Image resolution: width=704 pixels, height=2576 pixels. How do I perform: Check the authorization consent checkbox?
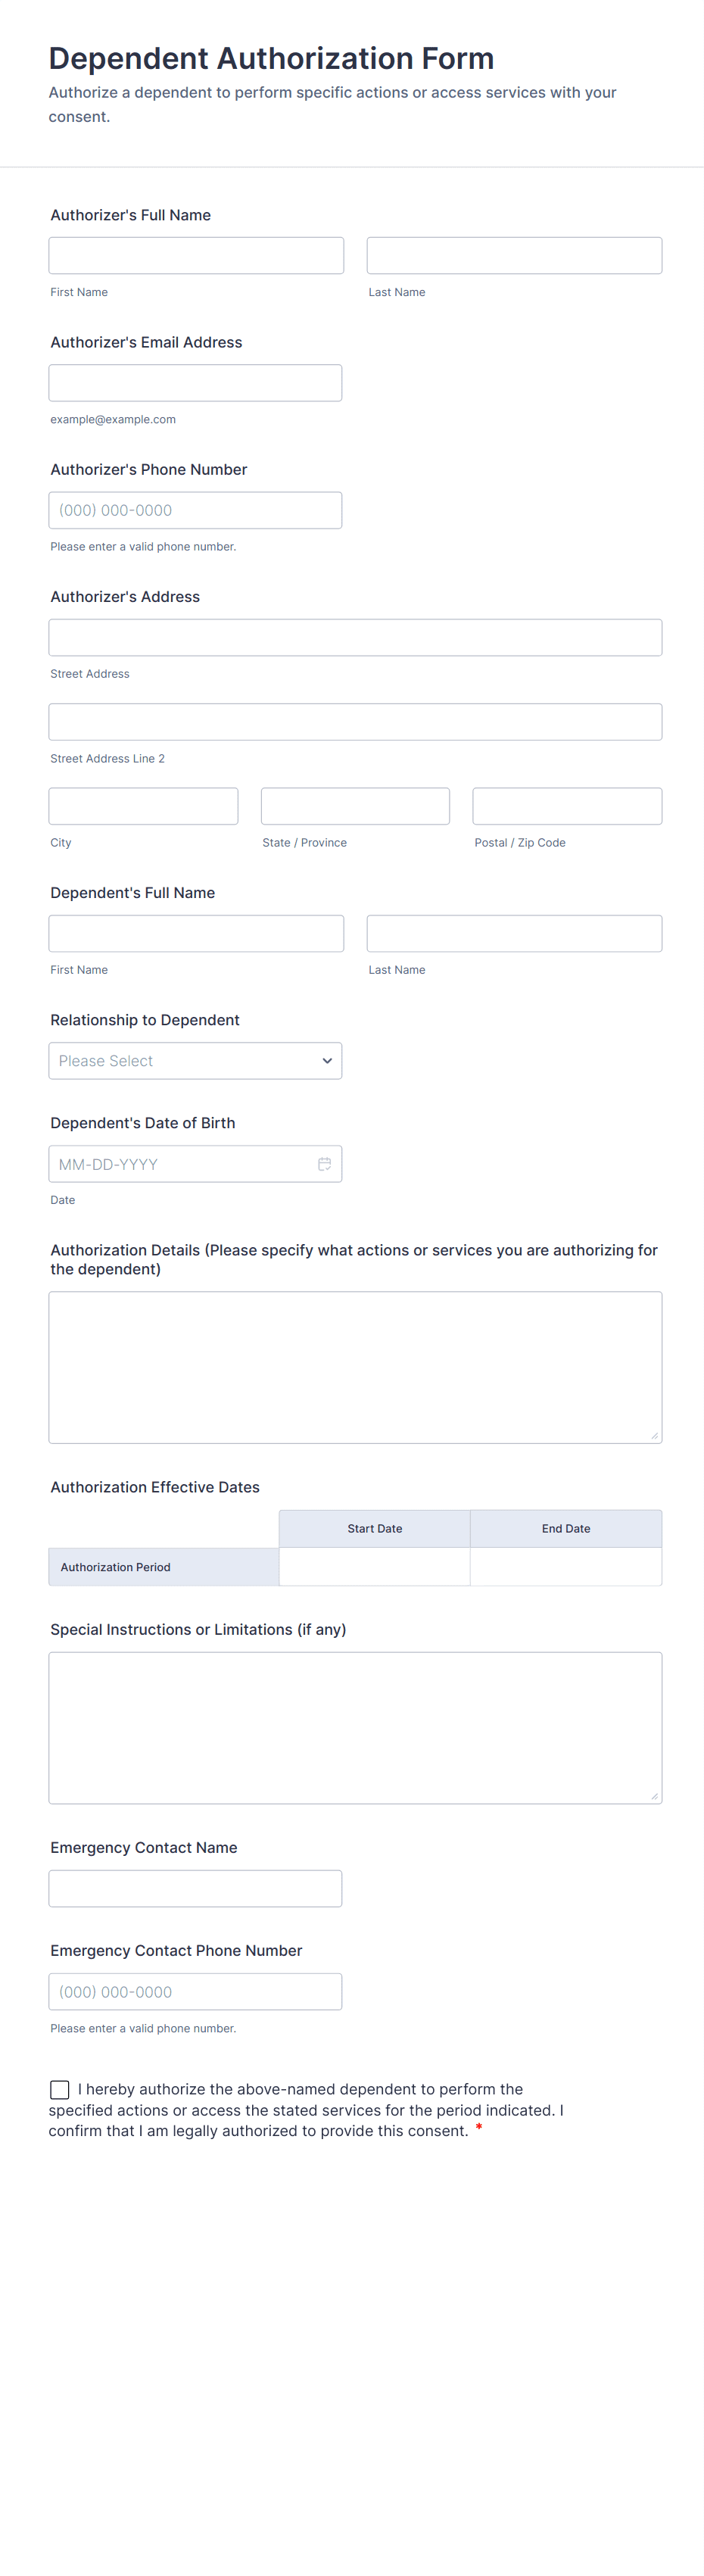pos(60,2089)
